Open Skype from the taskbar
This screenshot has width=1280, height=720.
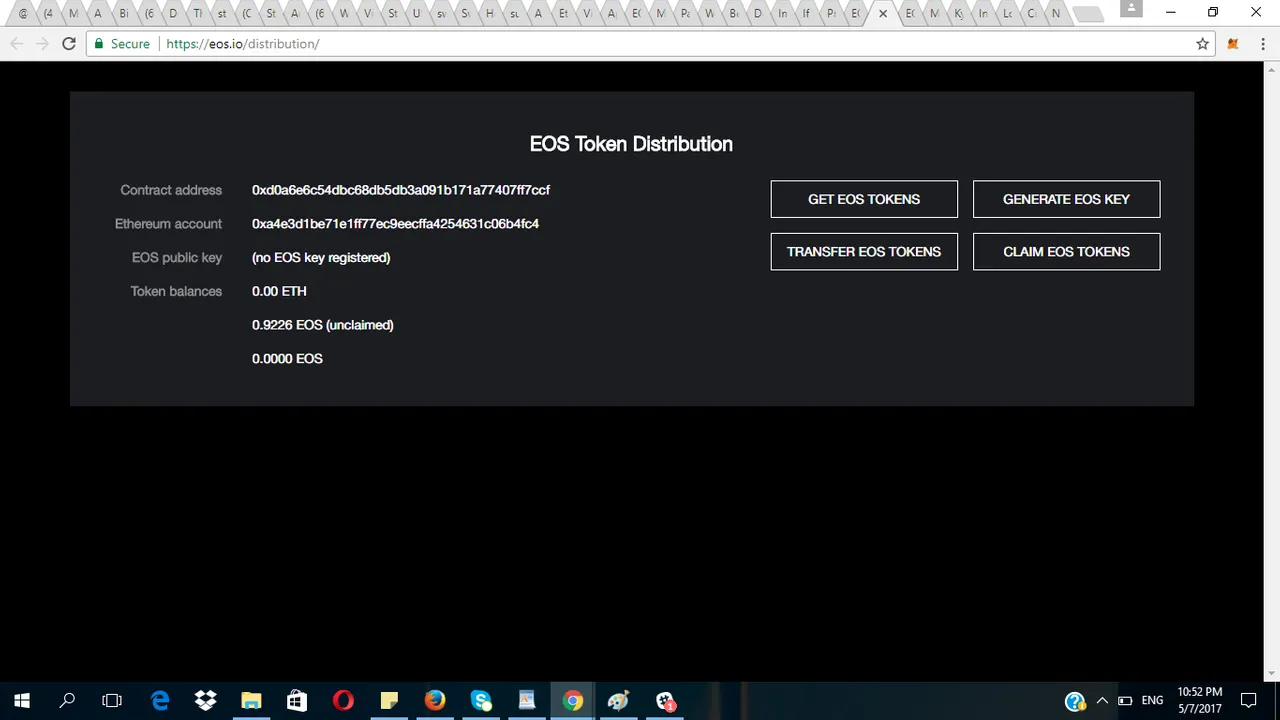click(481, 701)
